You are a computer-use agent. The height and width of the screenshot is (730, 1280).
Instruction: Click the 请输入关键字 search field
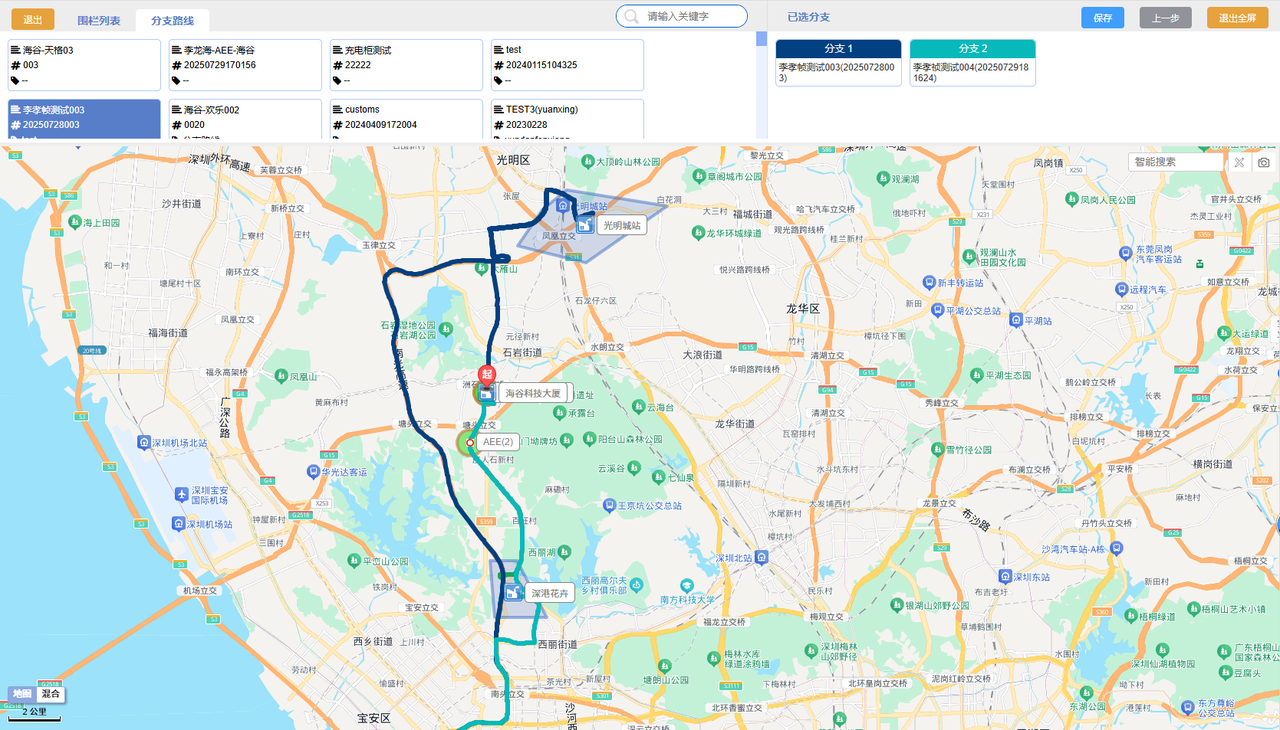[682, 16]
